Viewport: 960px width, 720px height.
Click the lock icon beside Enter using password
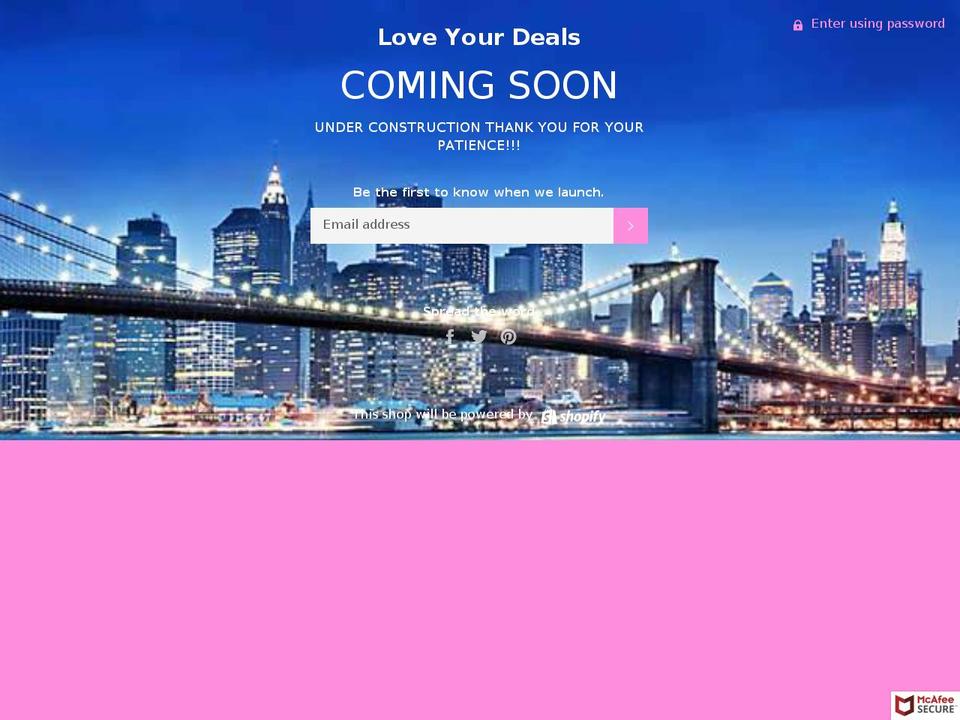798,25
